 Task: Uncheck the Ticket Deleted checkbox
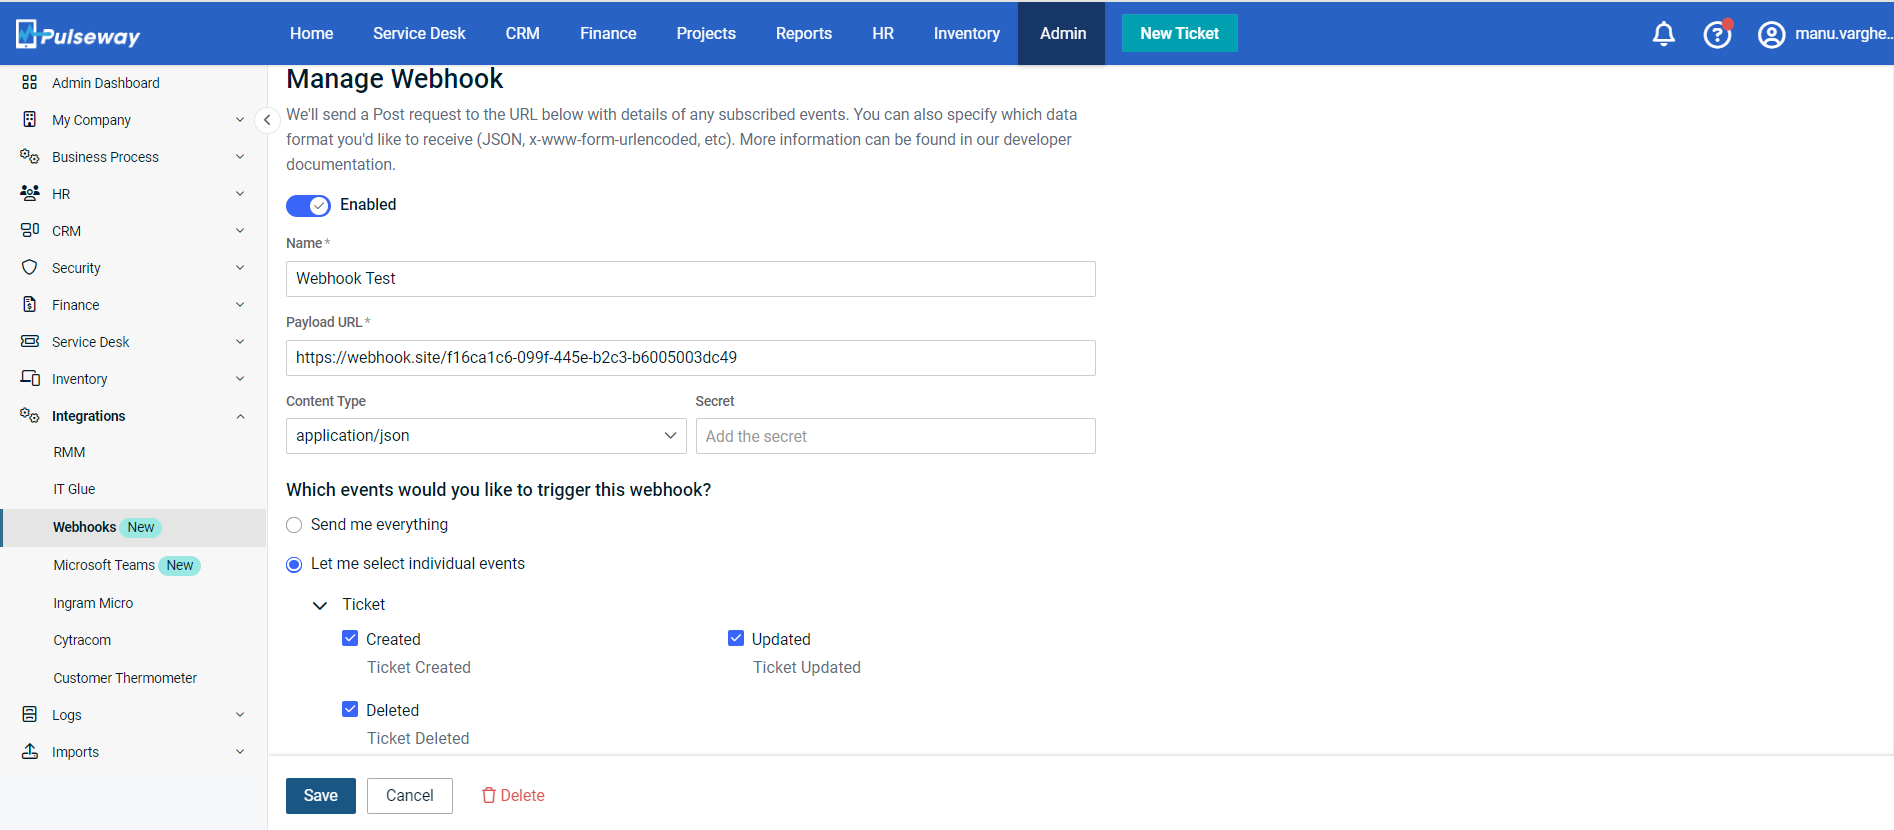[350, 710]
